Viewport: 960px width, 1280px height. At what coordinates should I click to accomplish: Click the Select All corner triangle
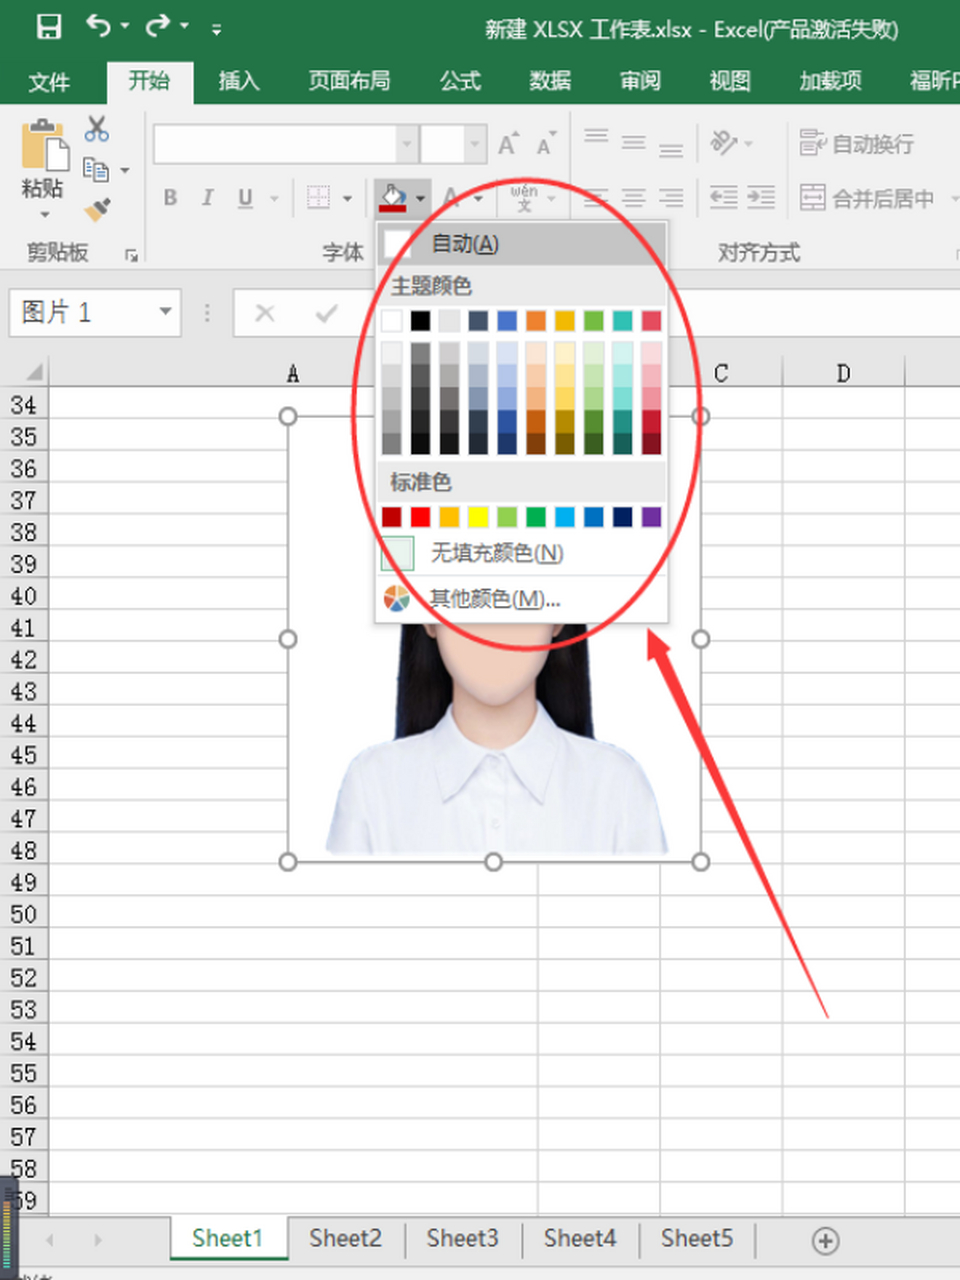pos(34,373)
